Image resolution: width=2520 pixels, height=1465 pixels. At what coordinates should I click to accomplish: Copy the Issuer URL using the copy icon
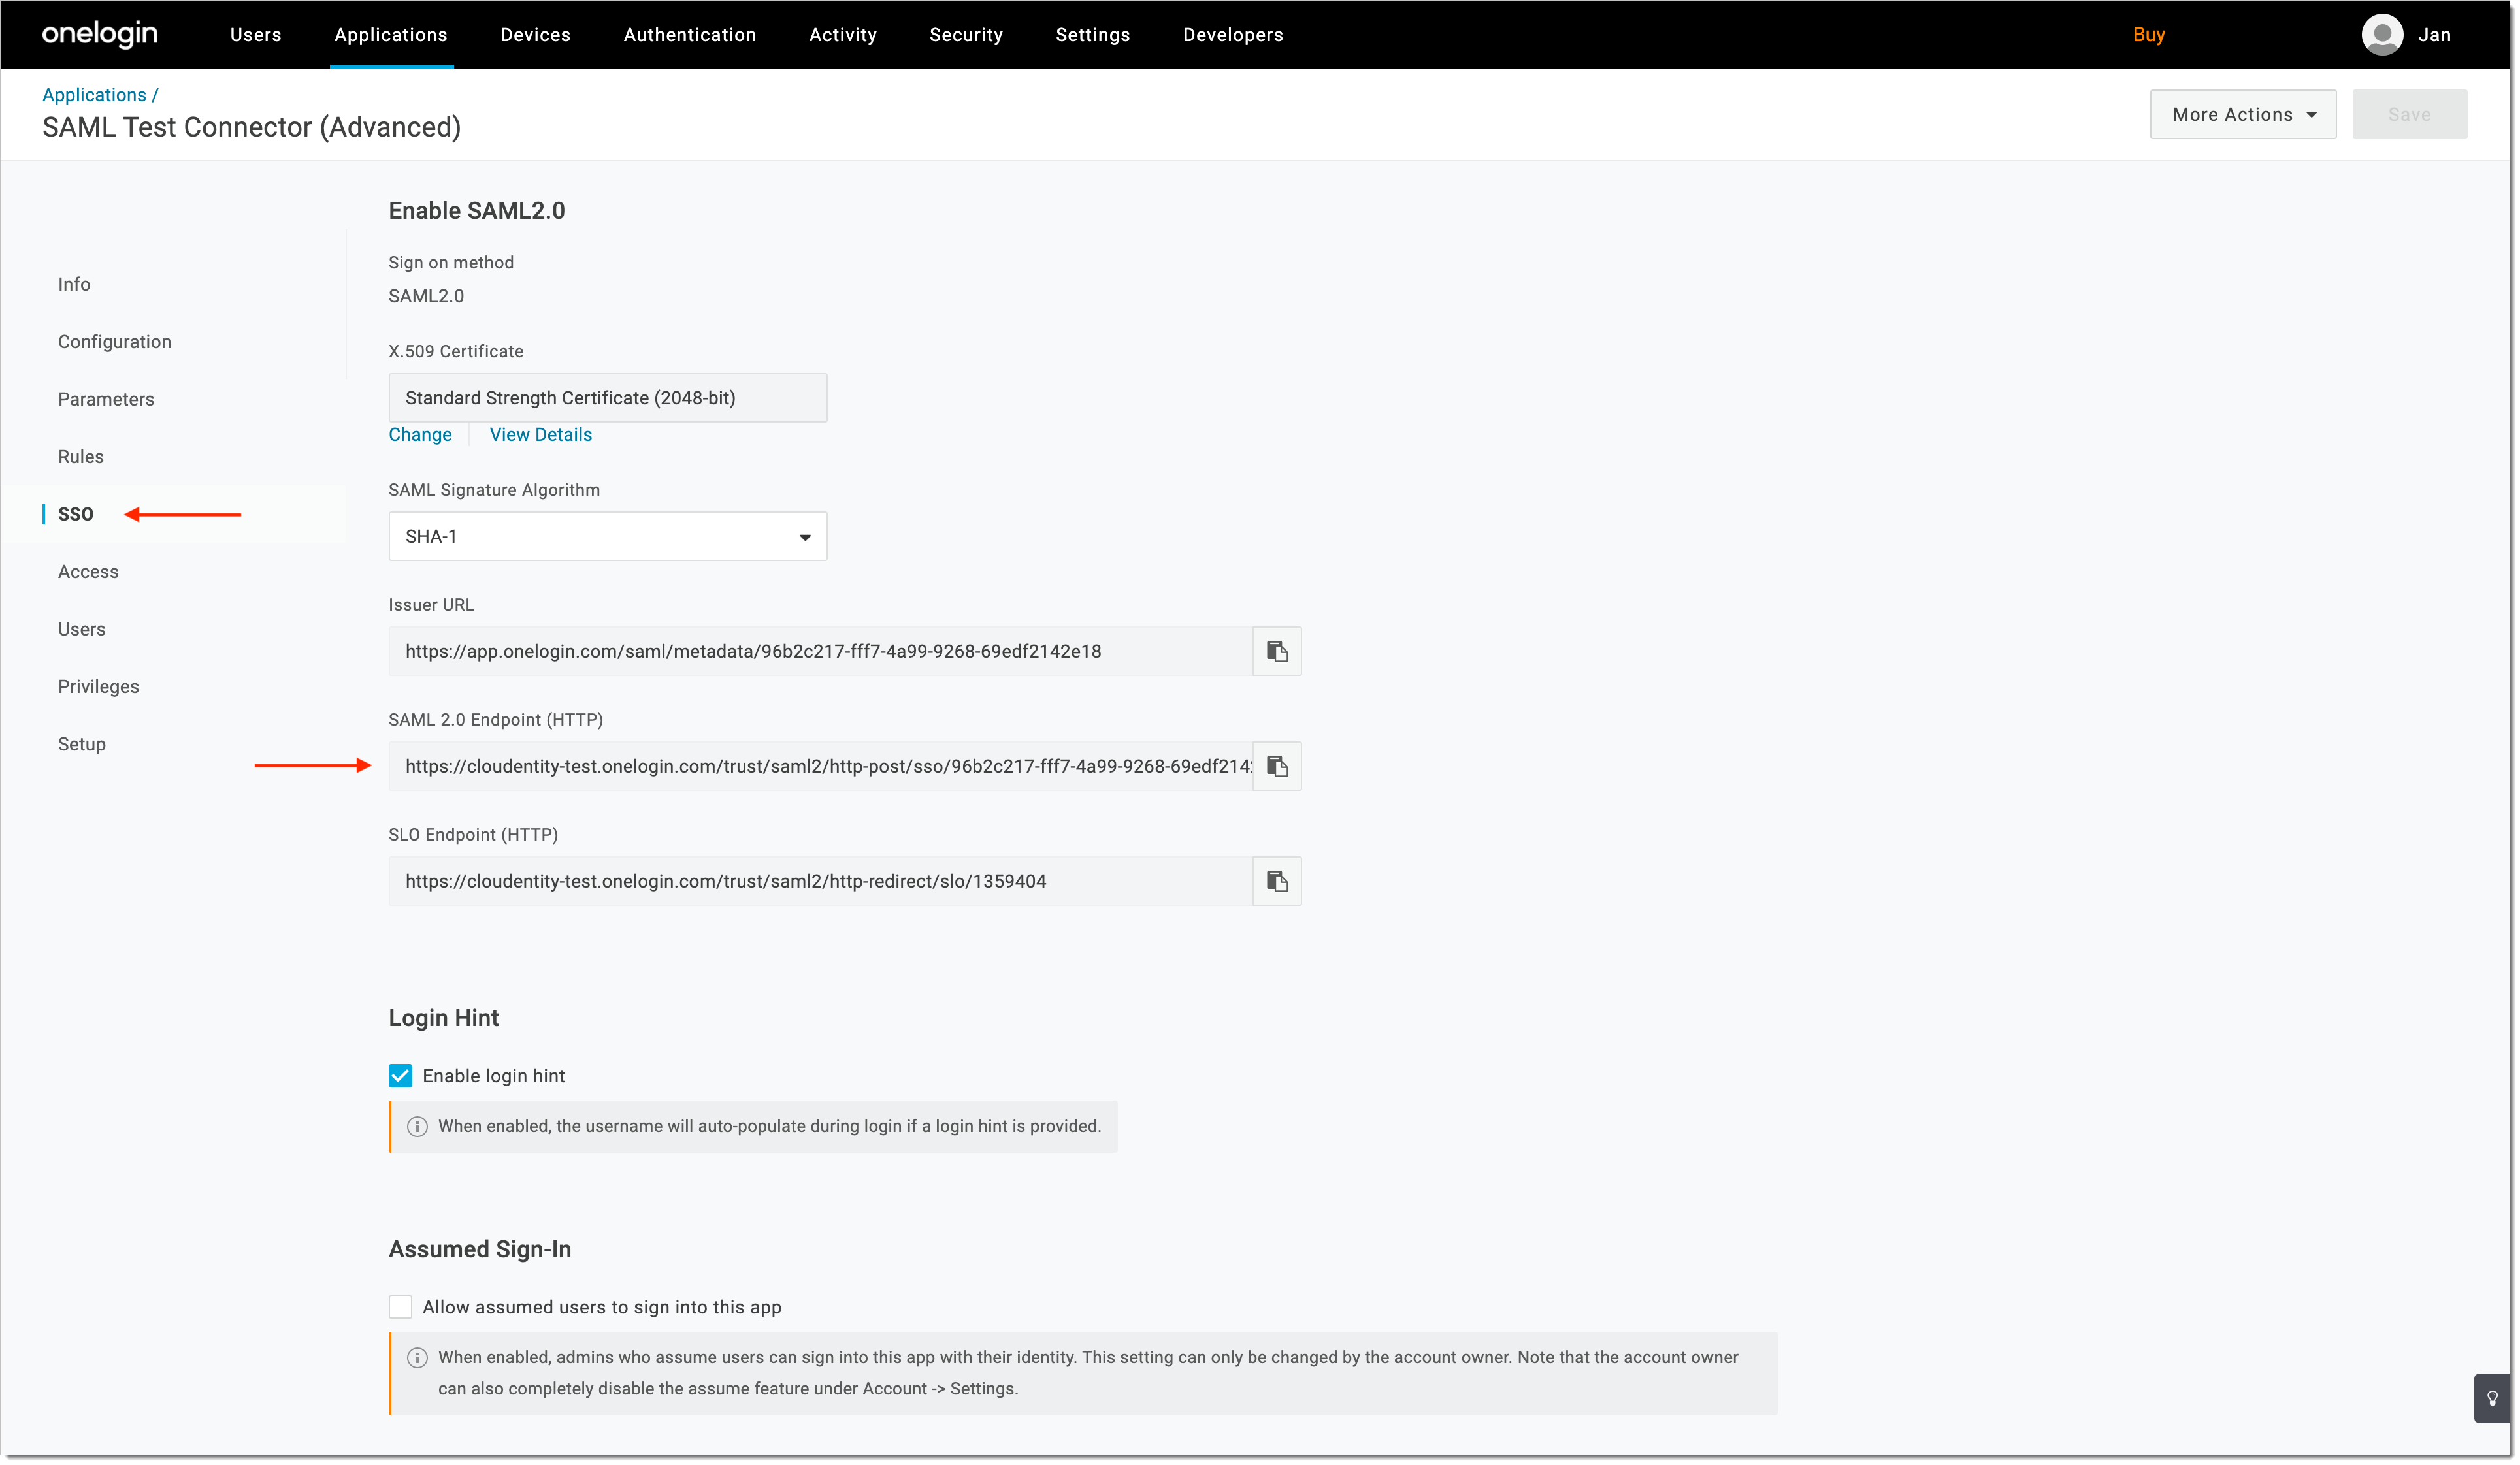coord(1277,651)
